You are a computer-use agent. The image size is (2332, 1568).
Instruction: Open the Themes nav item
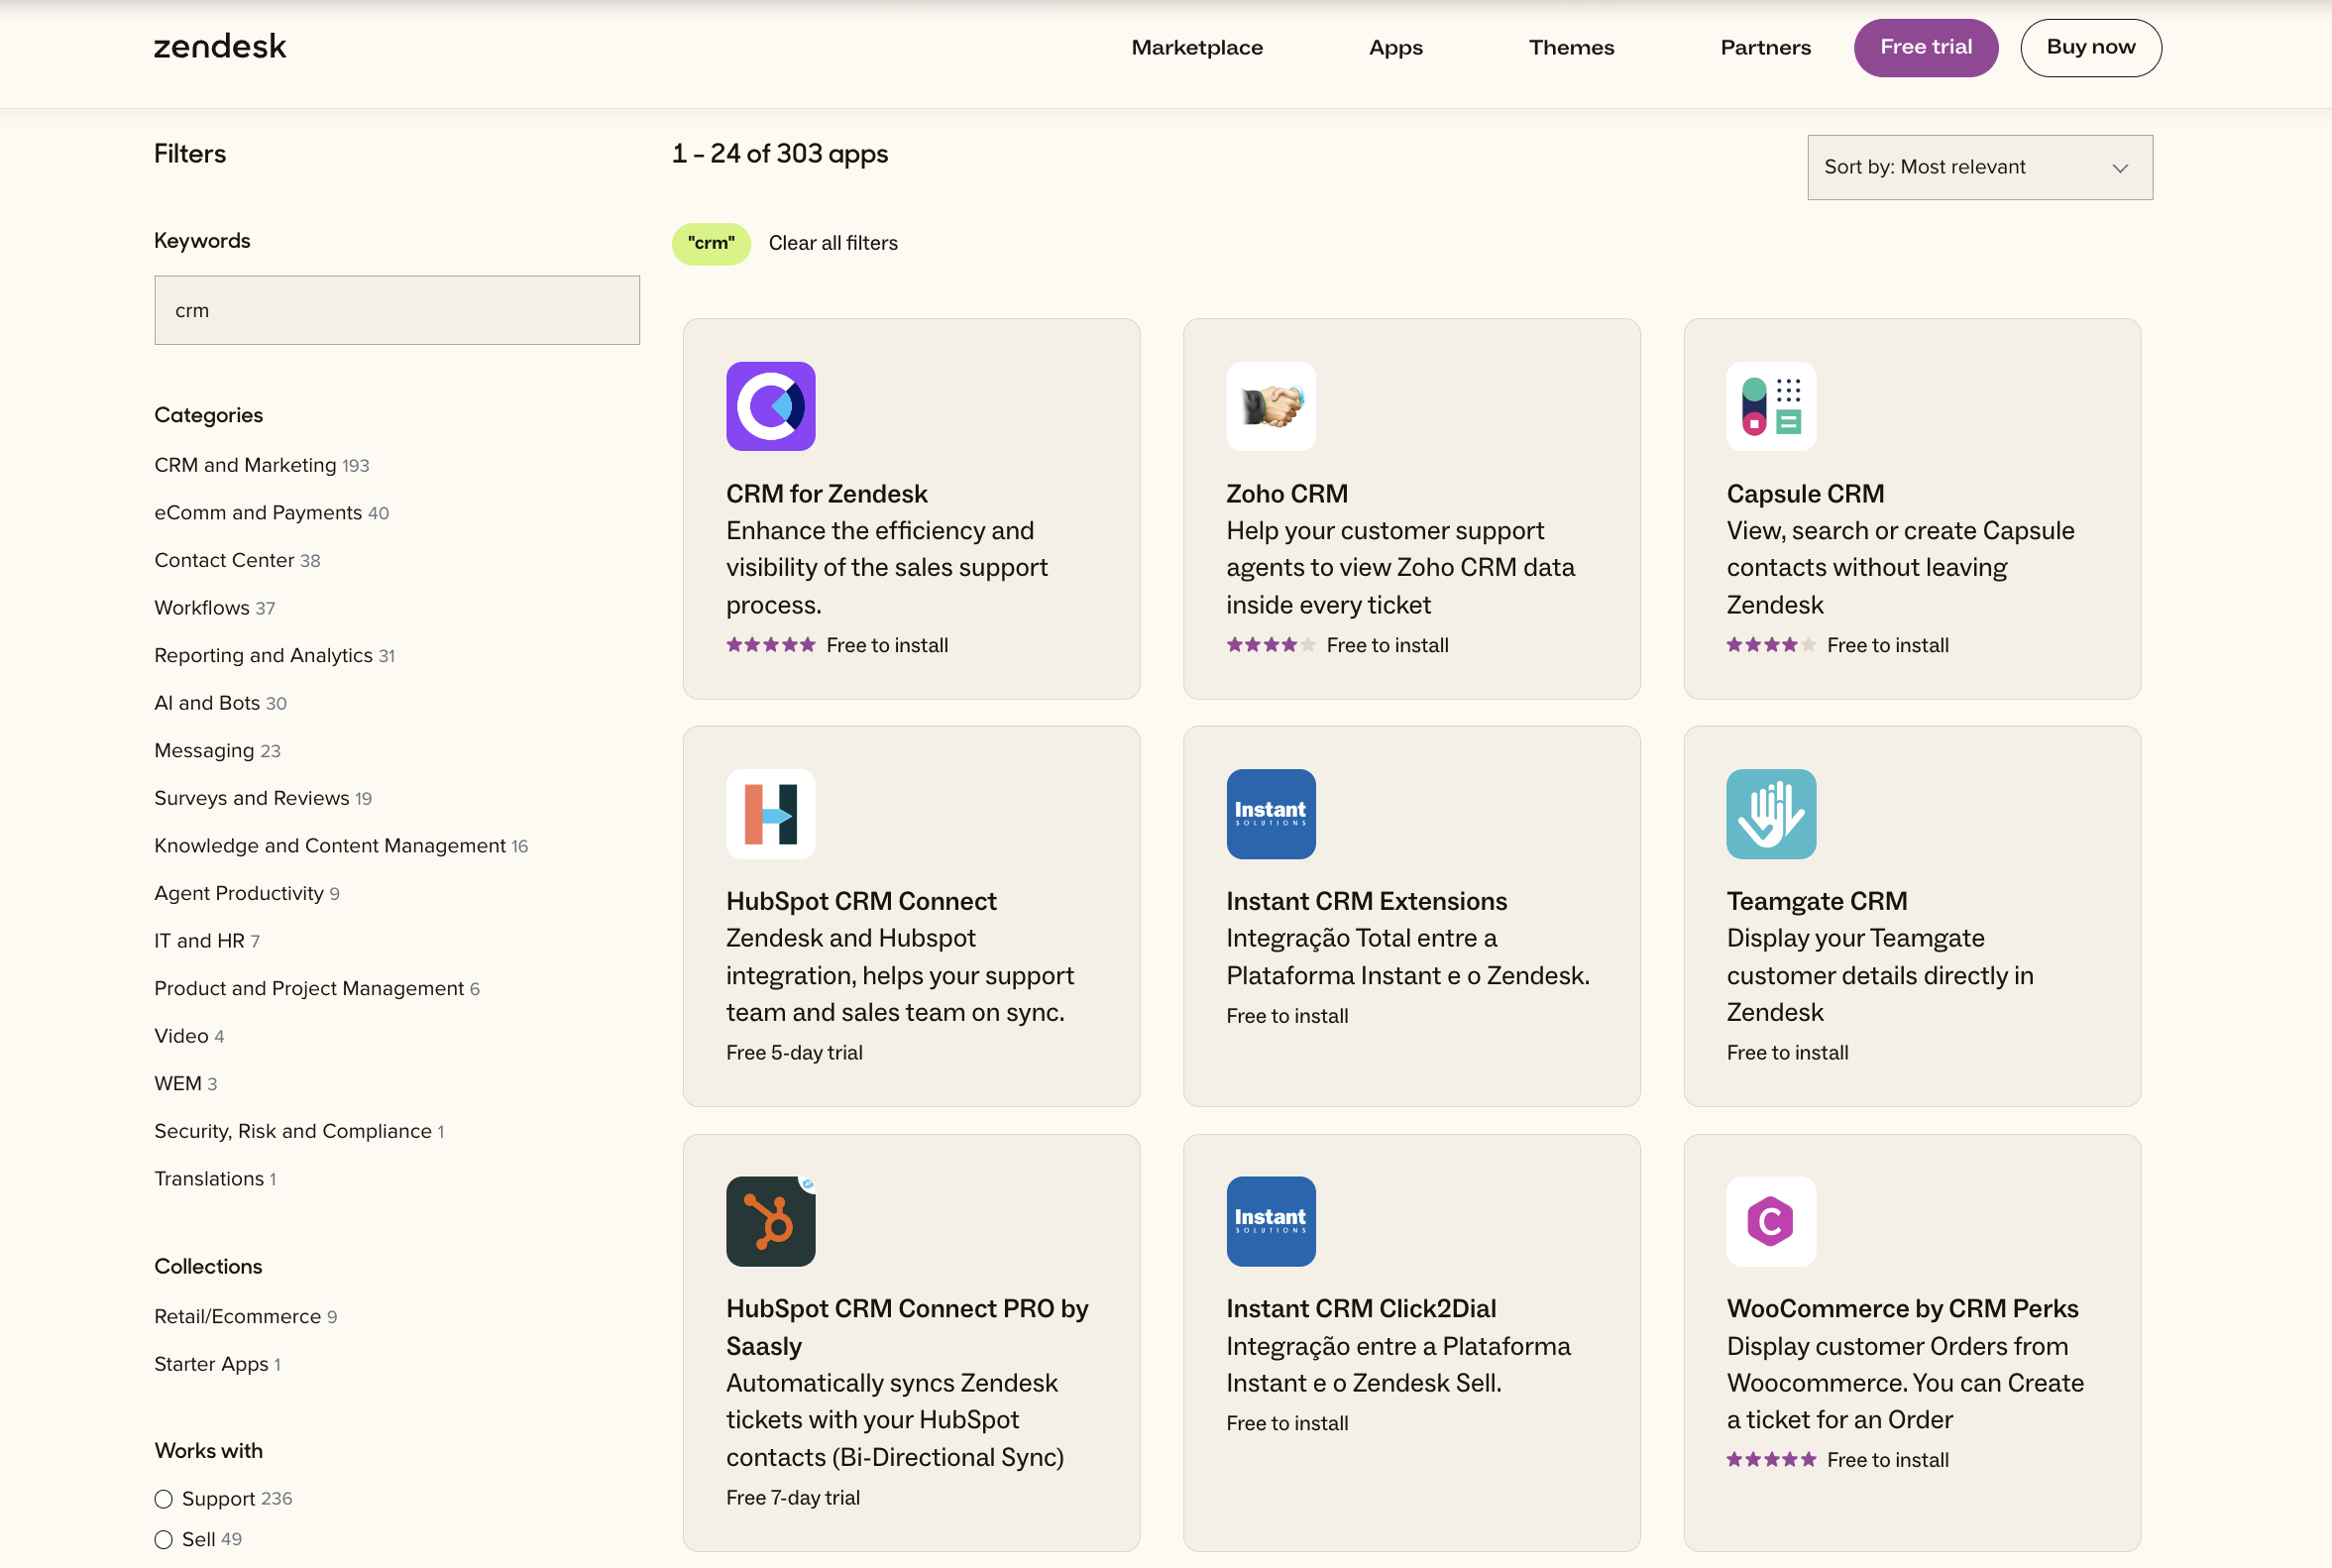pos(1571,47)
